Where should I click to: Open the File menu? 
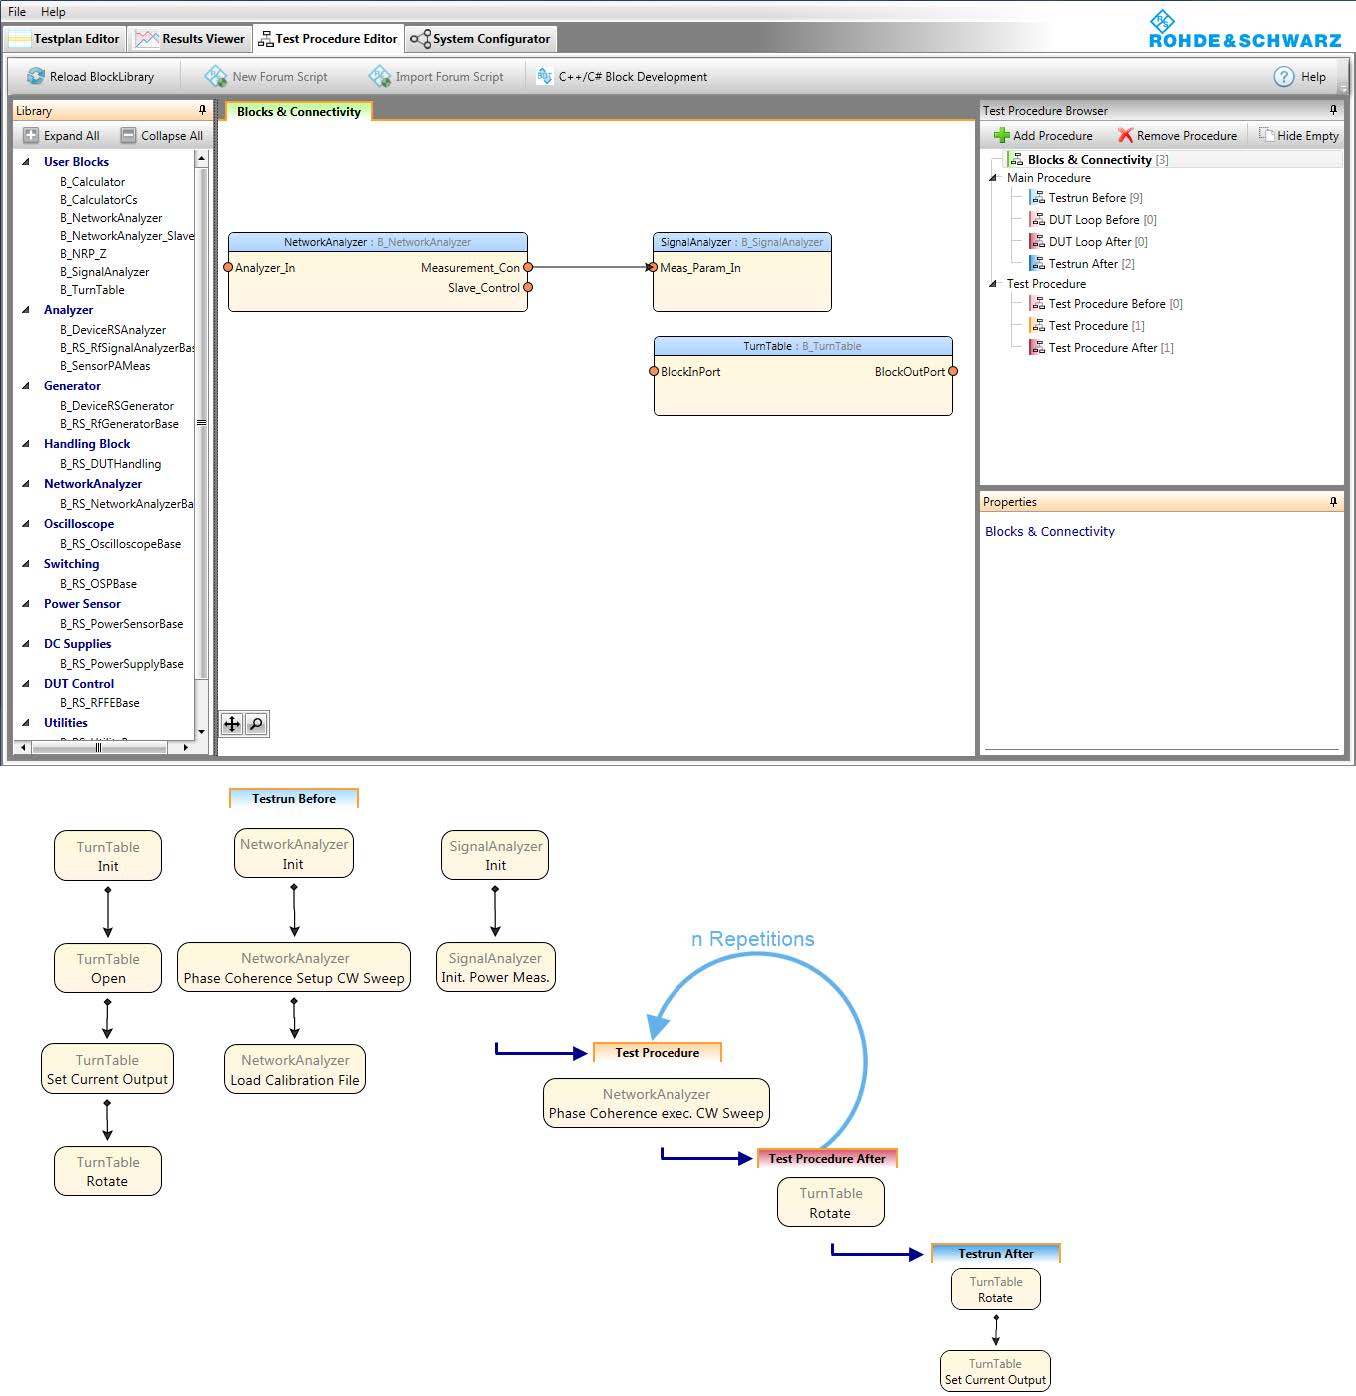pos(17,12)
